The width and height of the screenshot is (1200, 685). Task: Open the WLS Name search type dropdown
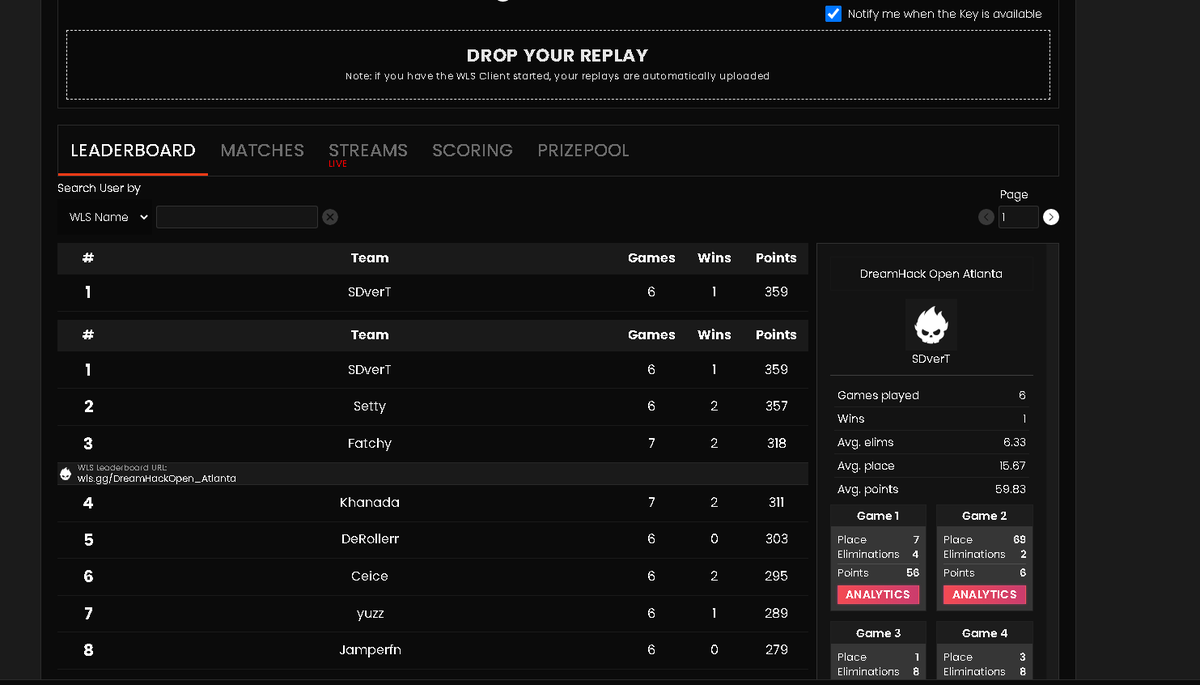(105, 217)
